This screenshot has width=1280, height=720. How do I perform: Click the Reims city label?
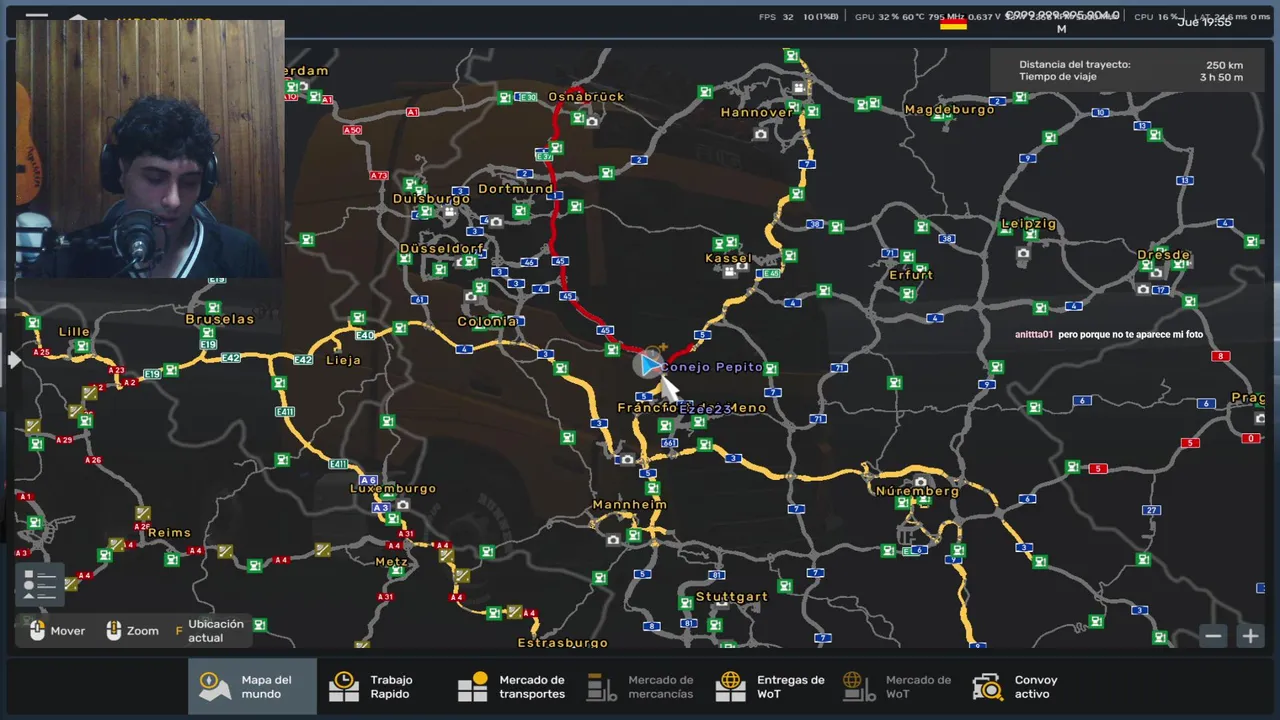[169, 533]
